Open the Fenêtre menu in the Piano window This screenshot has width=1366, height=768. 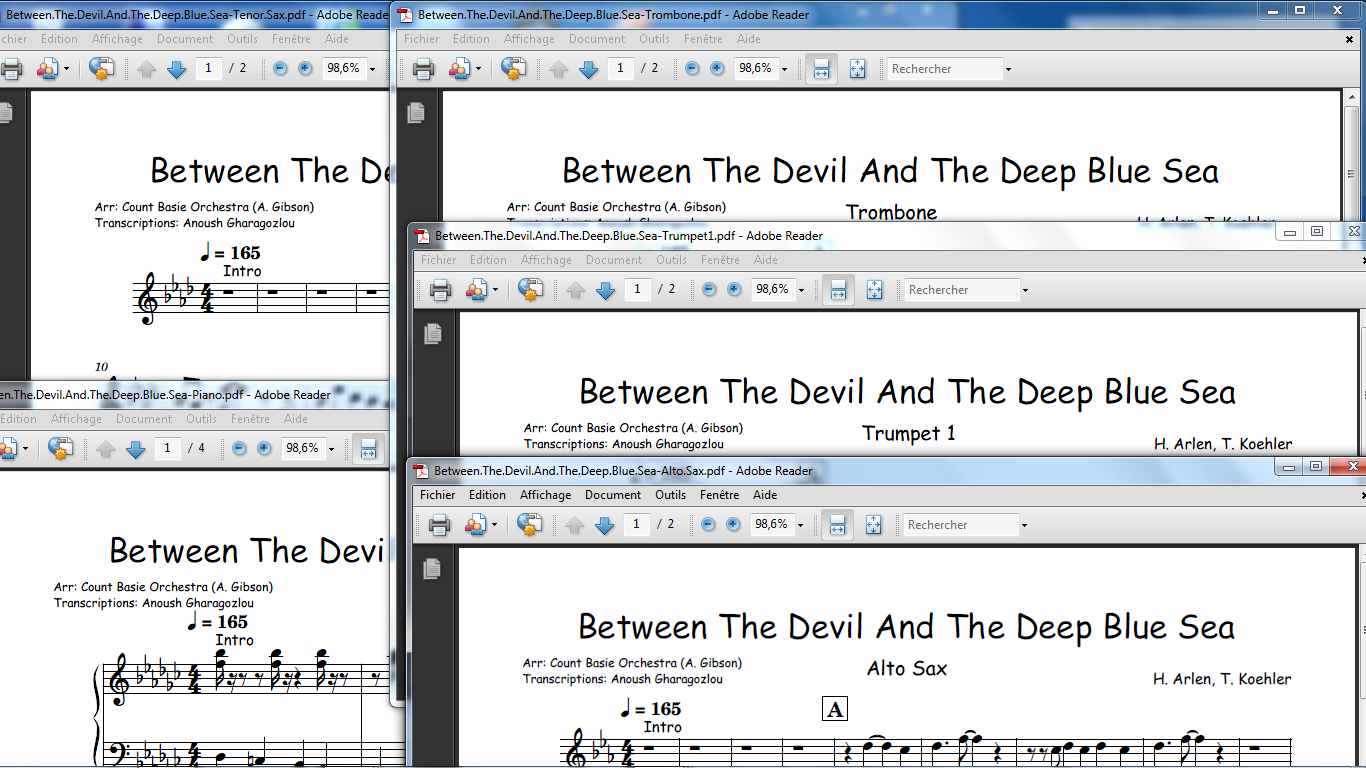(250, 419)
